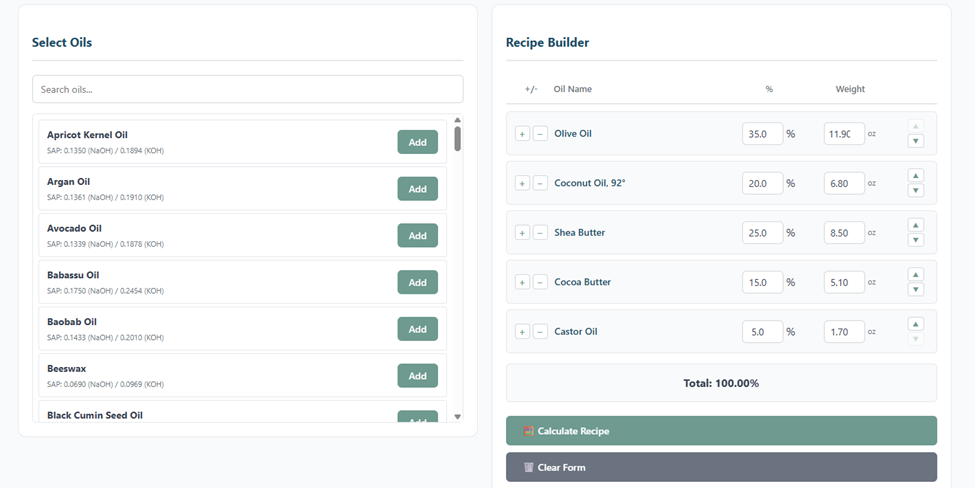Add Babassu Oil to recipe

coord(417,282)
